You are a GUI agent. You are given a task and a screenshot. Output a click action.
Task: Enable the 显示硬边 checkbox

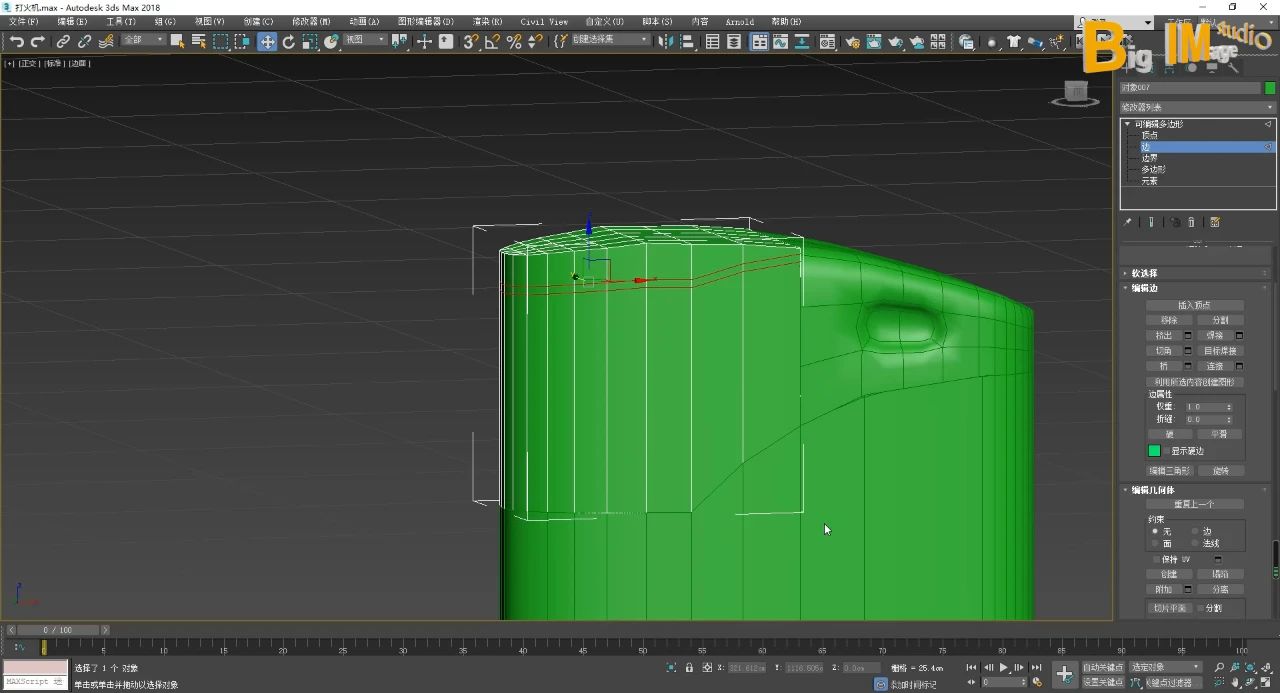tap(1166, 451)
